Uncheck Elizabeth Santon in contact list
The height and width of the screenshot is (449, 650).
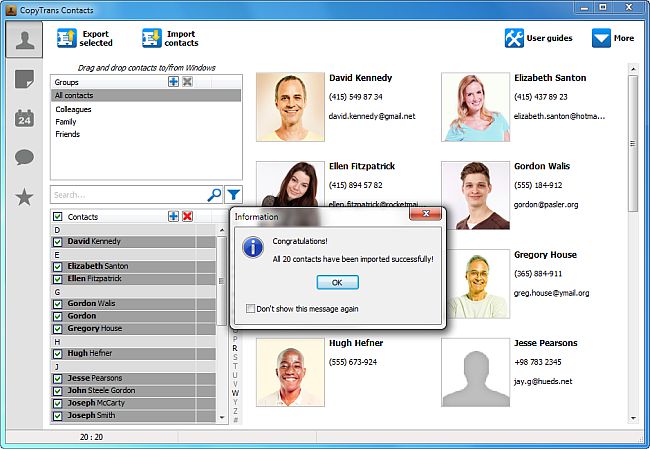click(x=58, y=267)
